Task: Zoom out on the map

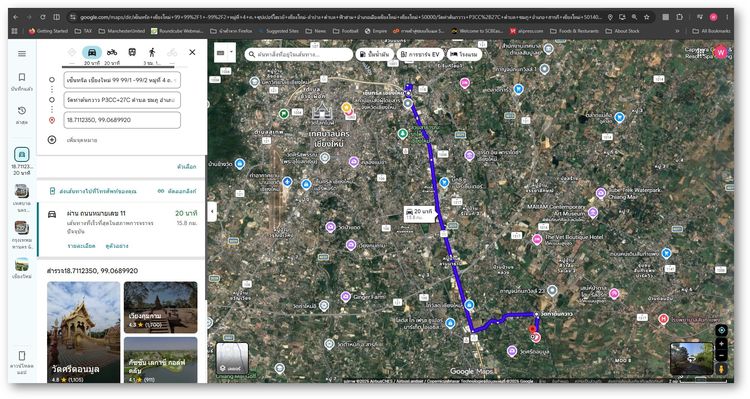Action: (x=722, y=355)
